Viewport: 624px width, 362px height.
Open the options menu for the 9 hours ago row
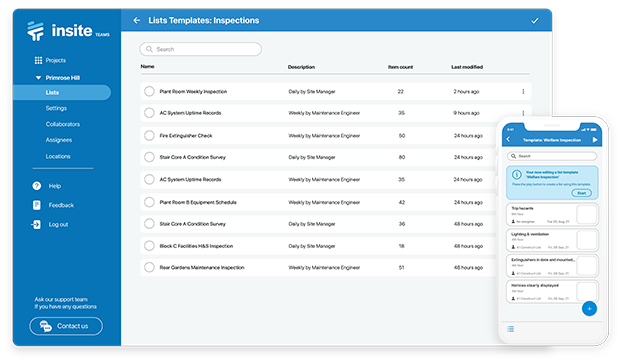coord(523,113)
